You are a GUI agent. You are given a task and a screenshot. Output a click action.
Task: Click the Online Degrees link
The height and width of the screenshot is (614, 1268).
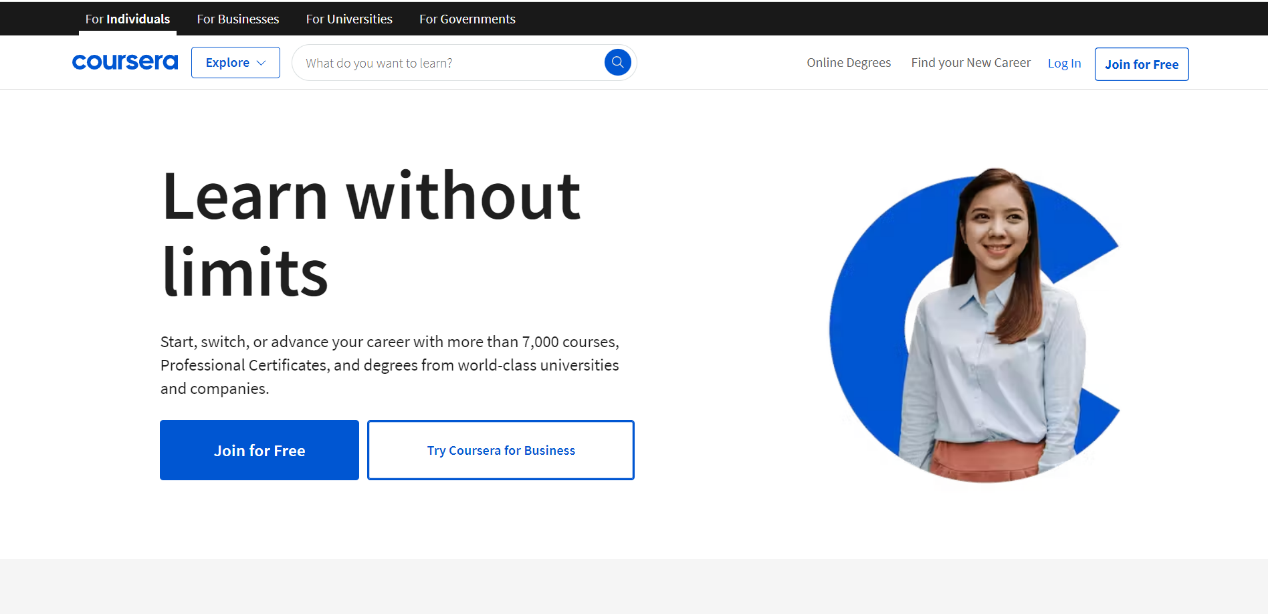tap(848, 62)
